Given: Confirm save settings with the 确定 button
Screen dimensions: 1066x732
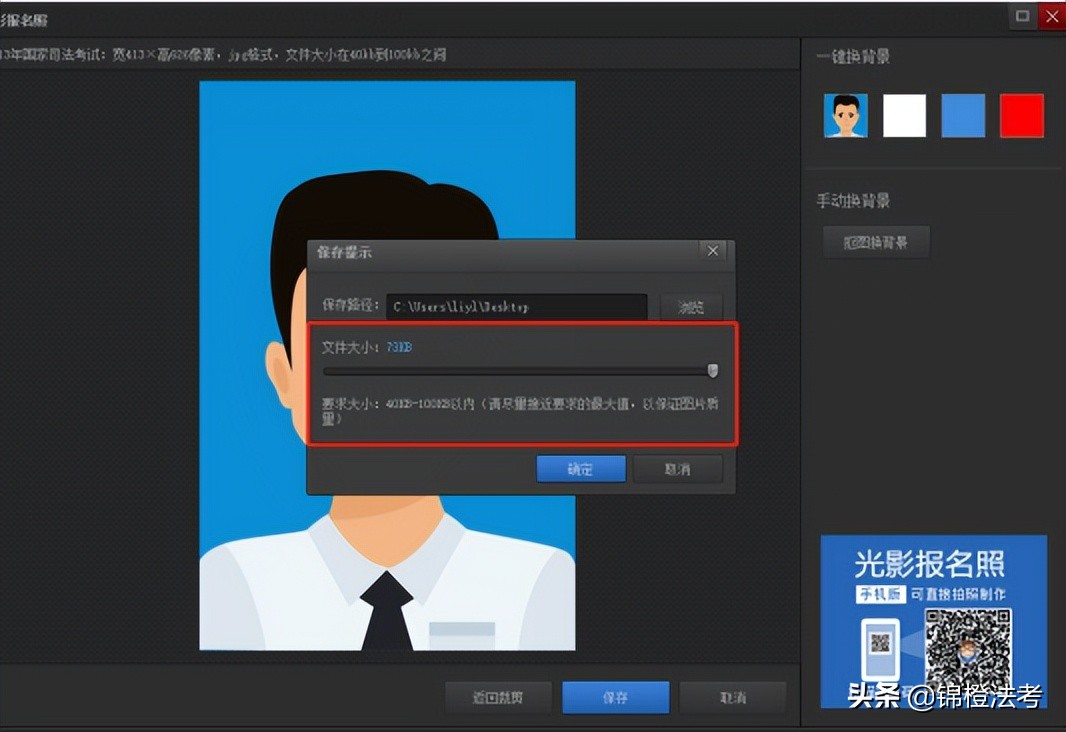Looking at the screenshot, I should pos(581,468).
